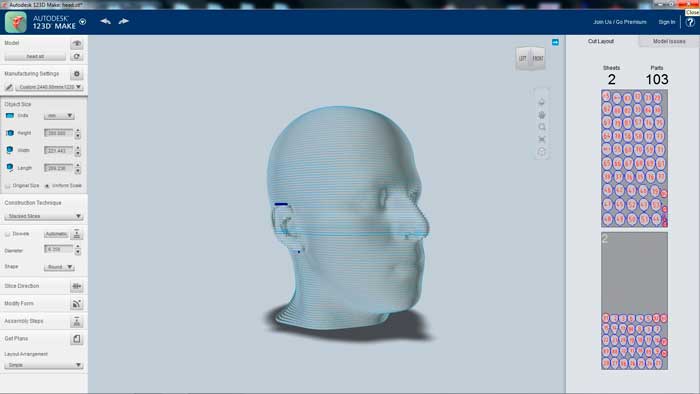Click the 123D Make application logo
700x394 pixels.
tap(16, 22)
